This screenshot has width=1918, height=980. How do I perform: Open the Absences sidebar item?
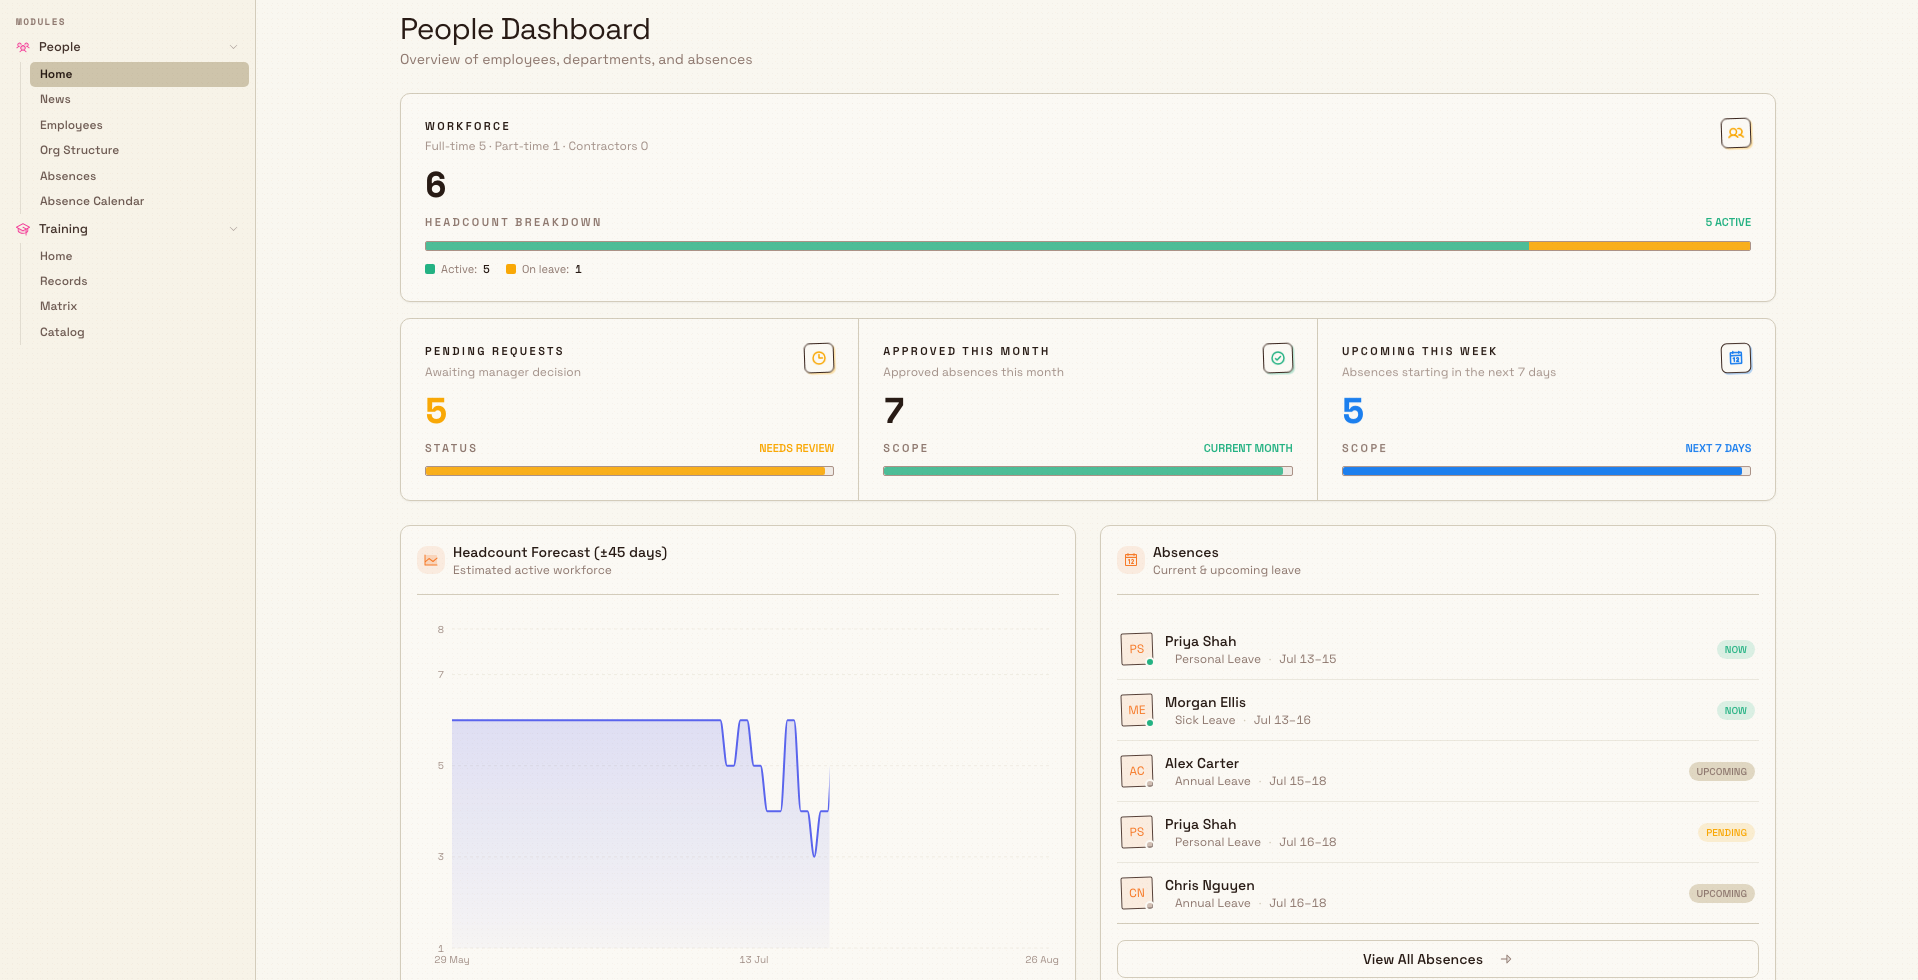tap(139, 176)
